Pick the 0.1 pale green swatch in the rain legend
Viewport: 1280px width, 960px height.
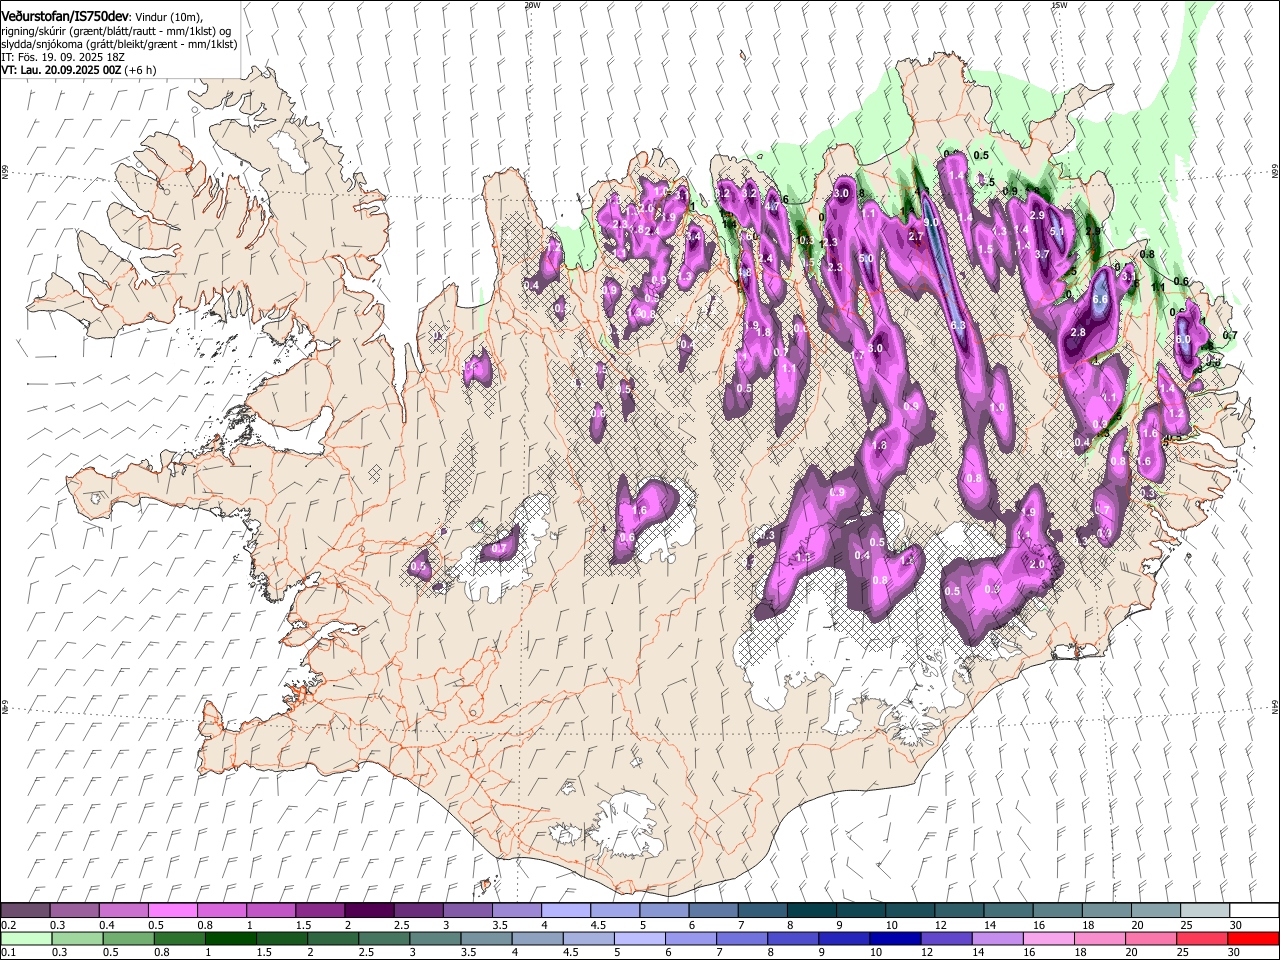click(26, 938)
